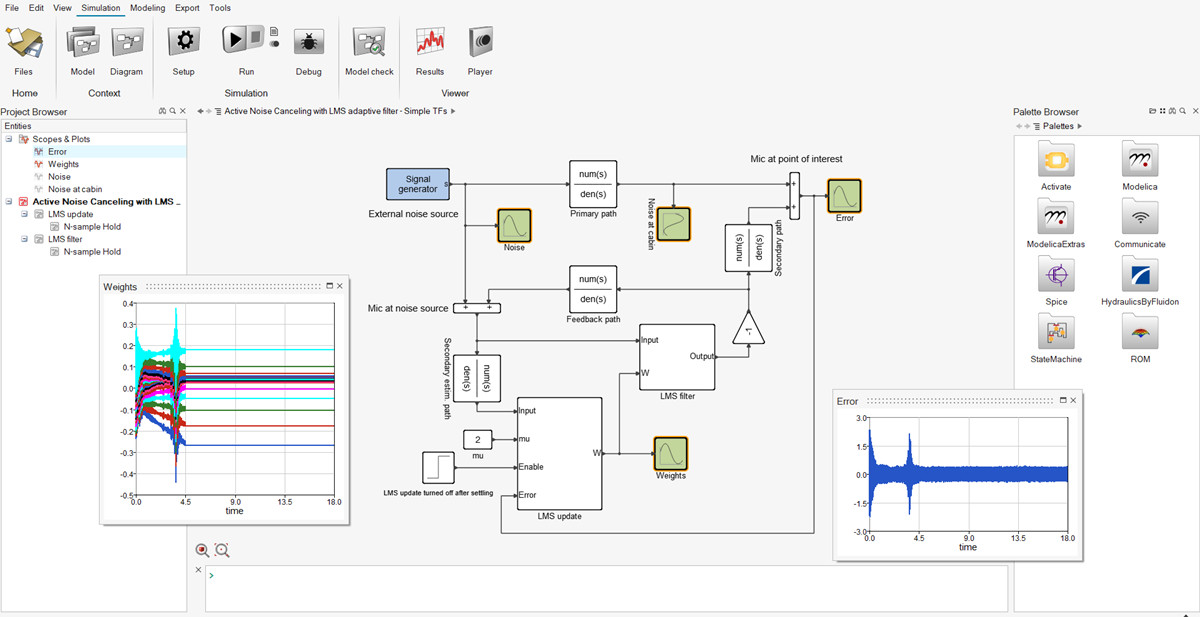Collapse the LMS filter tree node

point(25,239)
